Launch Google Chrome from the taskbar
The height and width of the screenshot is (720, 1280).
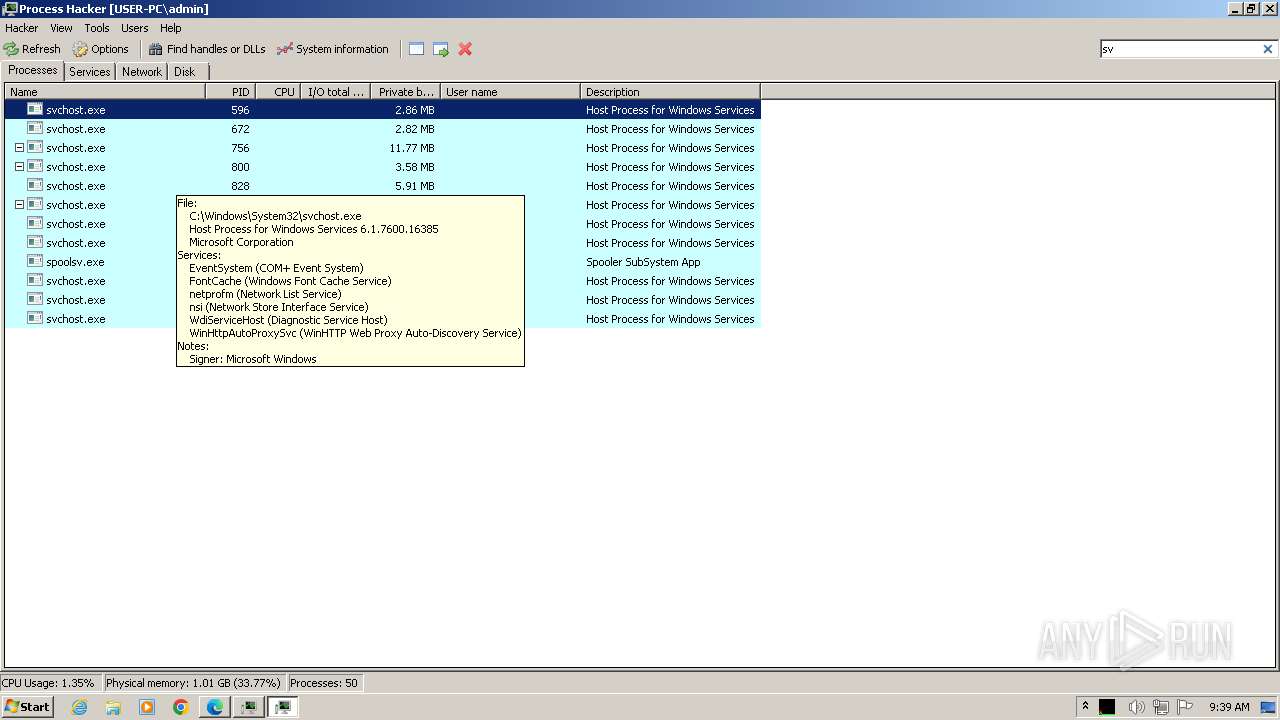(x=181, y=707)
